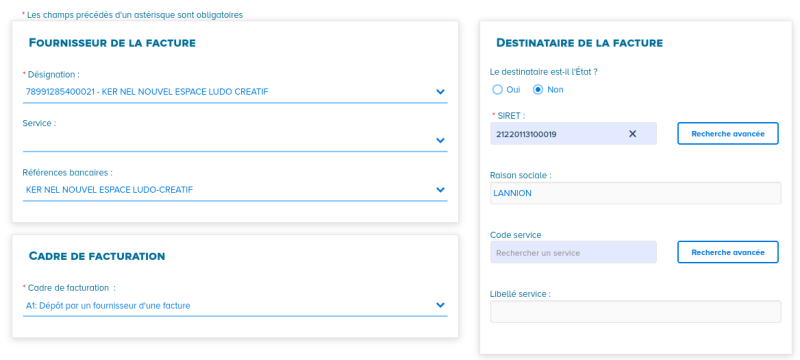Viewport: 800px width, 360px height.
Task: Click Recherche avancée next to SIRET
Action: pyautogui.click(x=728, y=134)
